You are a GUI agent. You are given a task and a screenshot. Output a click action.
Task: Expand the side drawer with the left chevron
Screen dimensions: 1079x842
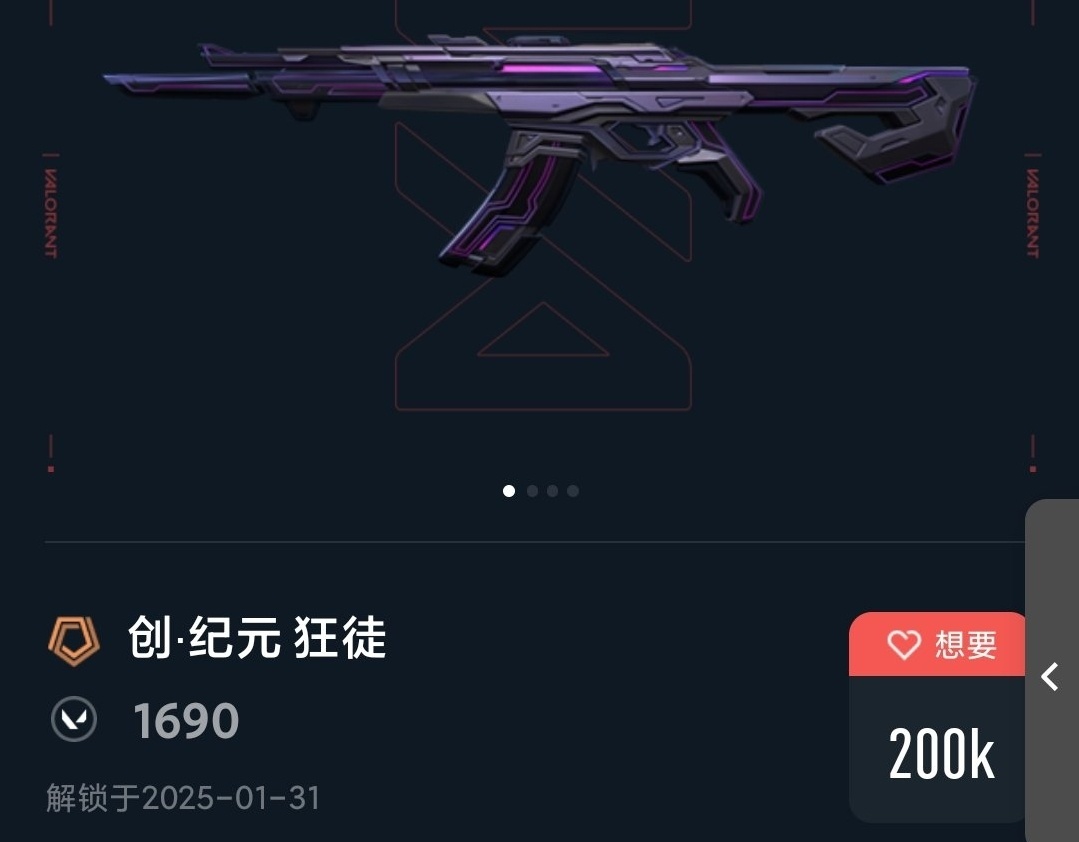click(x=1050, y=677)
